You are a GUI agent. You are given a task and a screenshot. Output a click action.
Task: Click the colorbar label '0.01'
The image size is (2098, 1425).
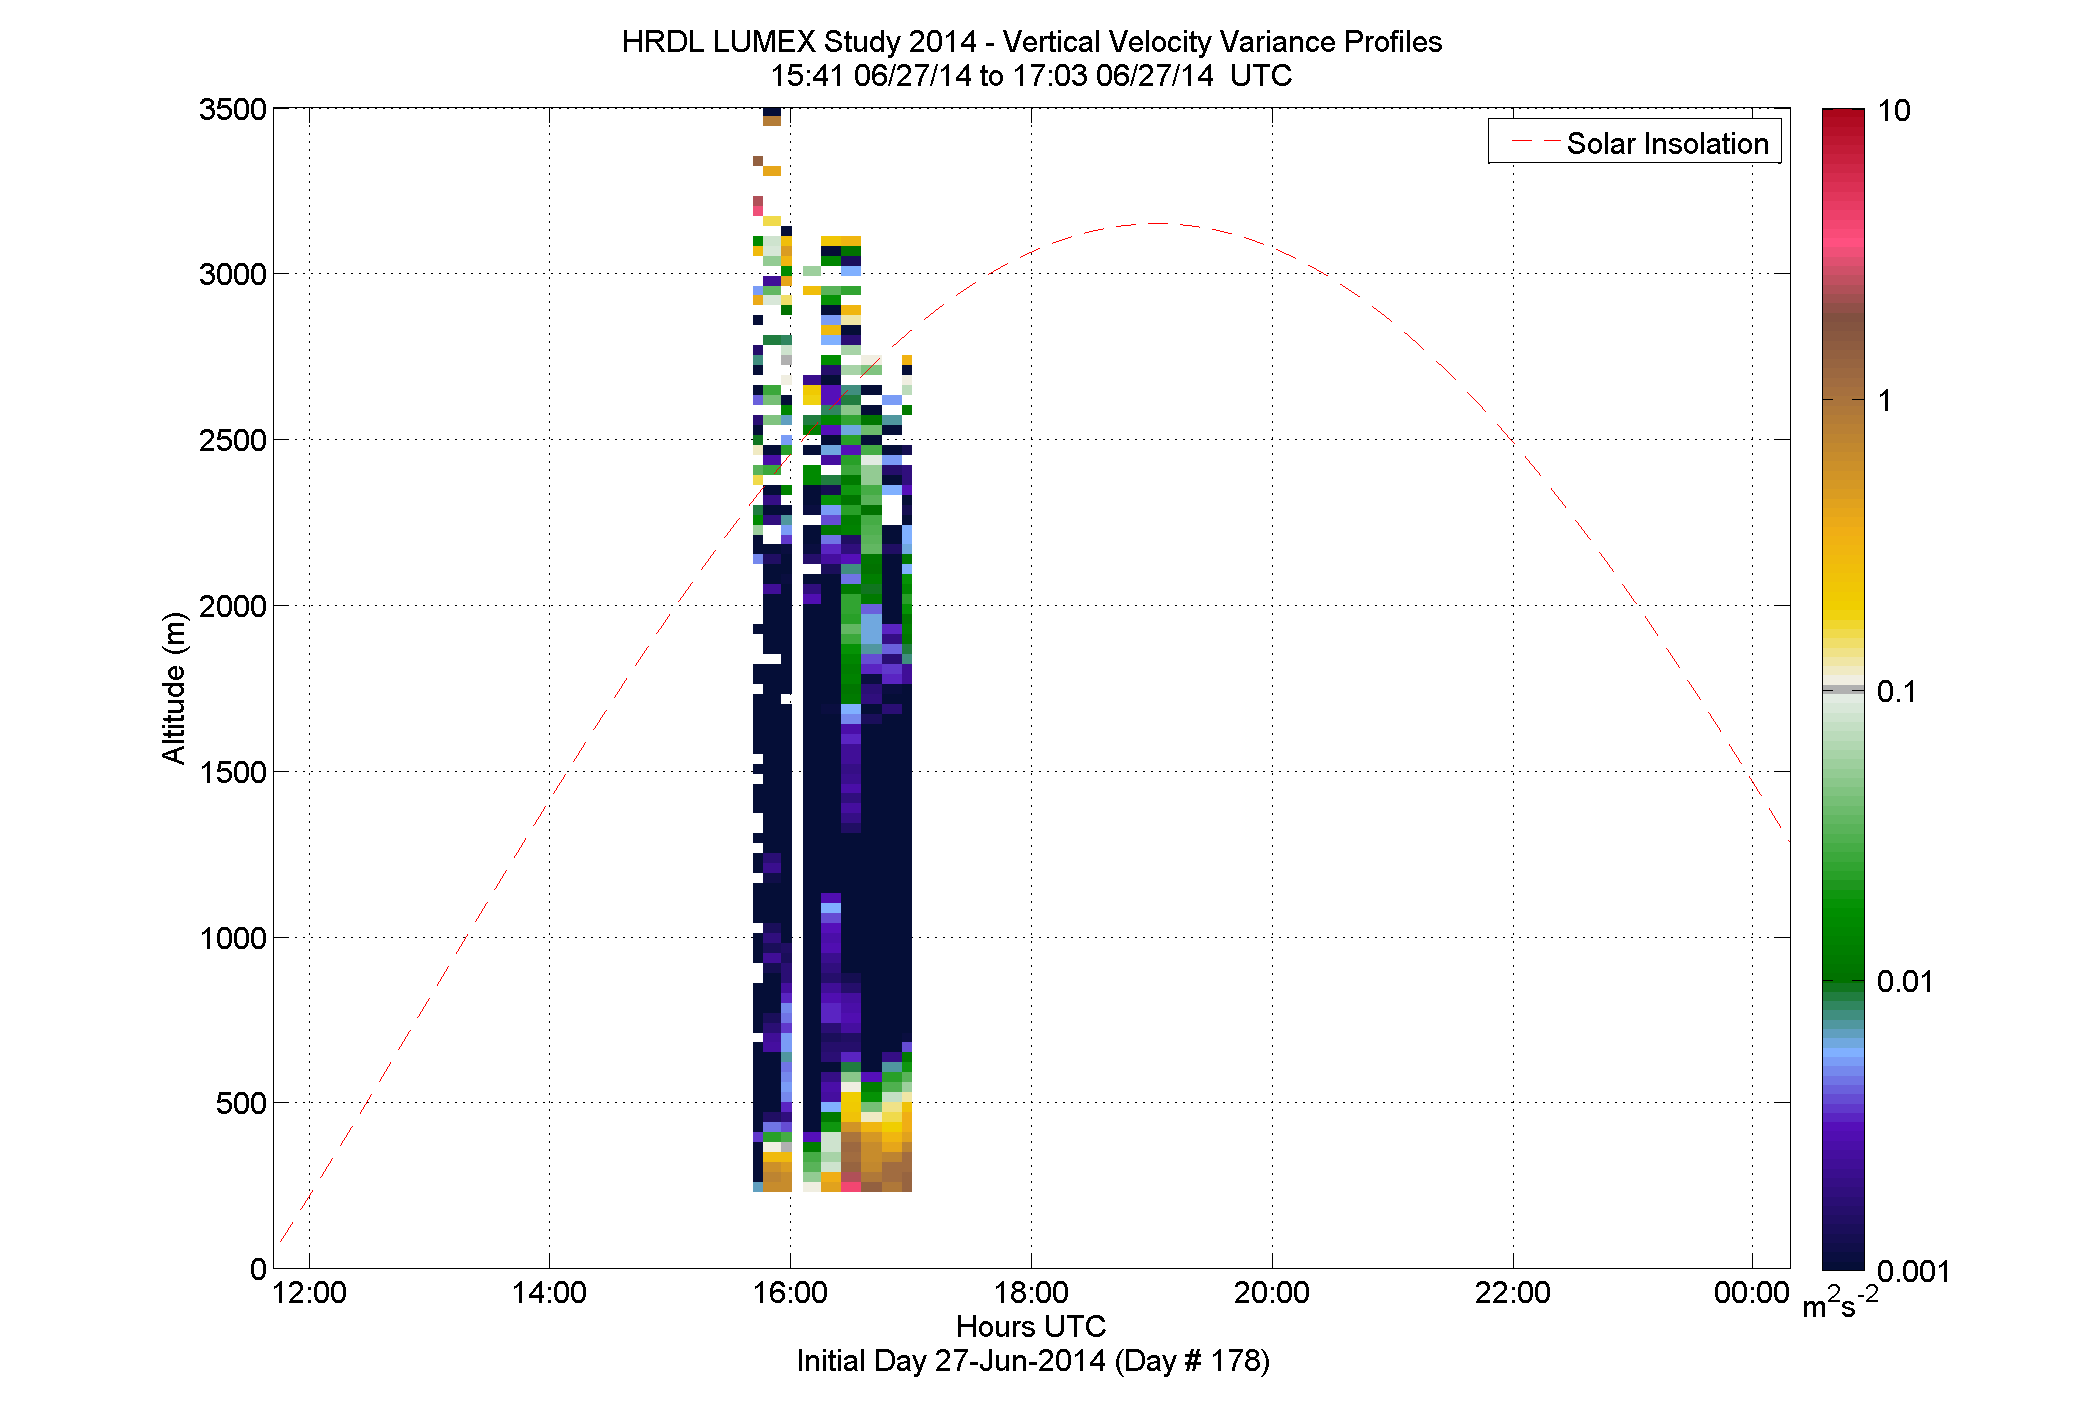1905,981
